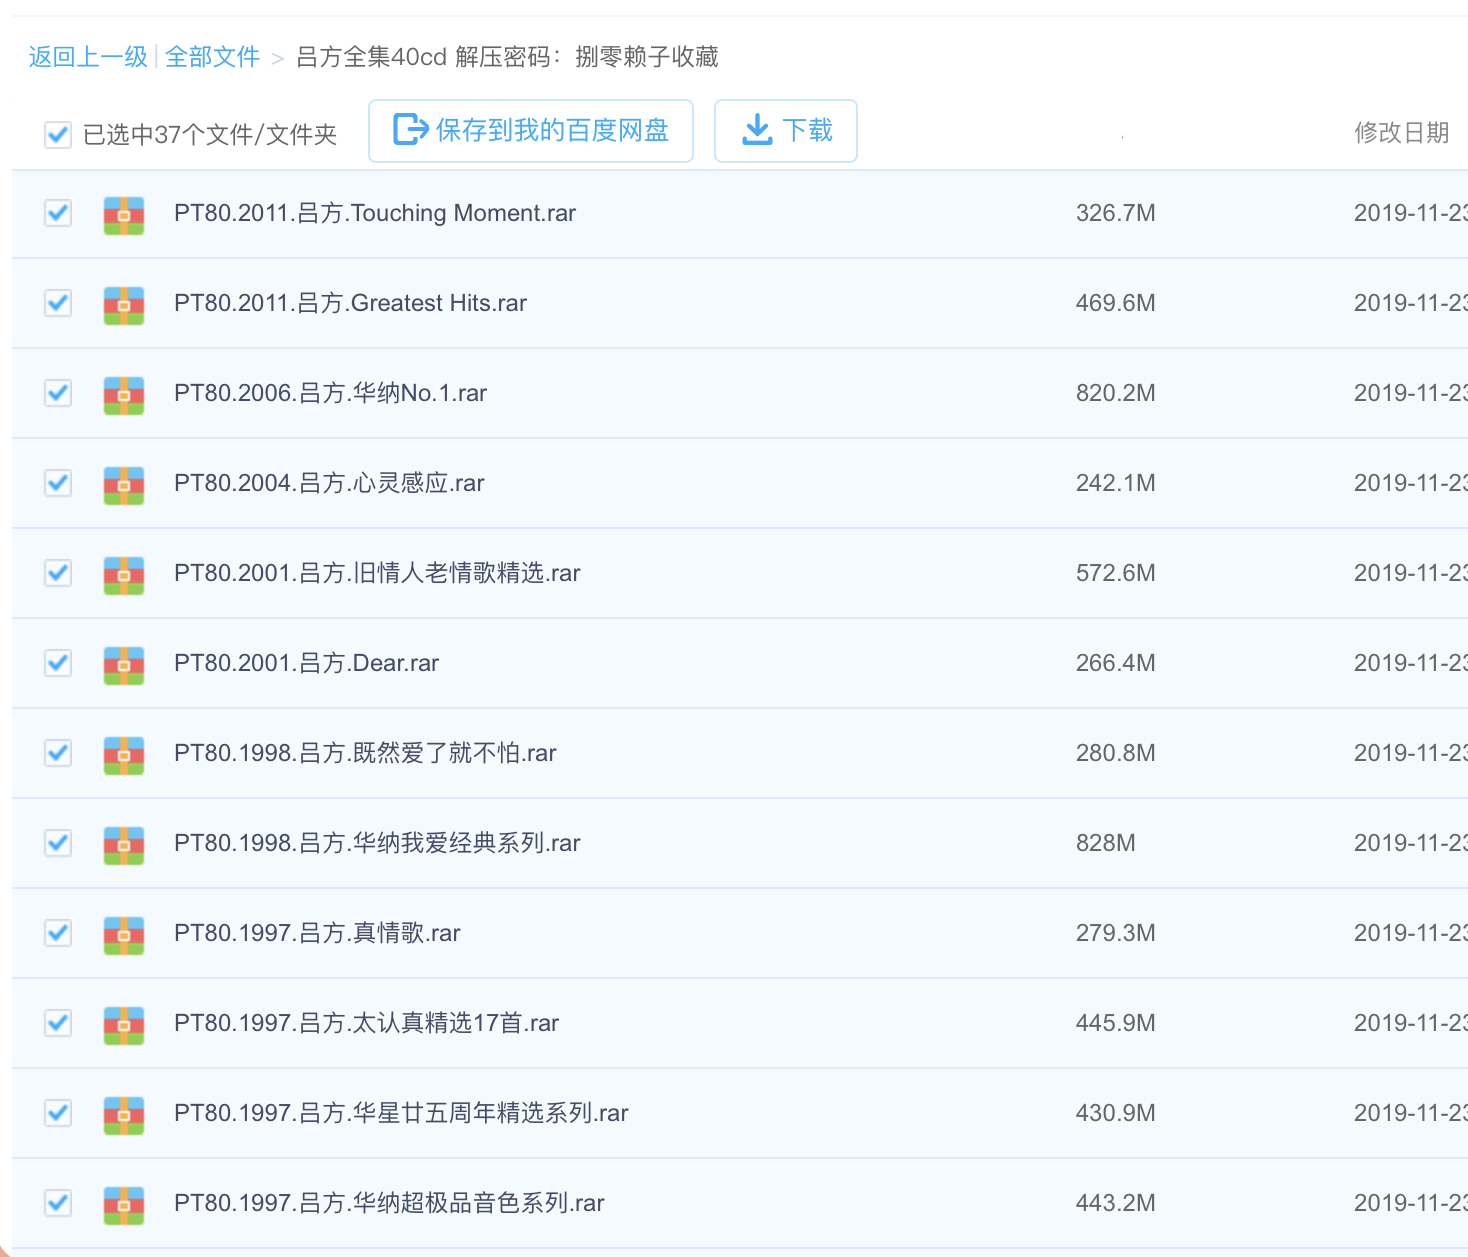
Task: Select PT80.1997.吕方.华纳超极品音色系列.rar
Action: (389, 1203)
